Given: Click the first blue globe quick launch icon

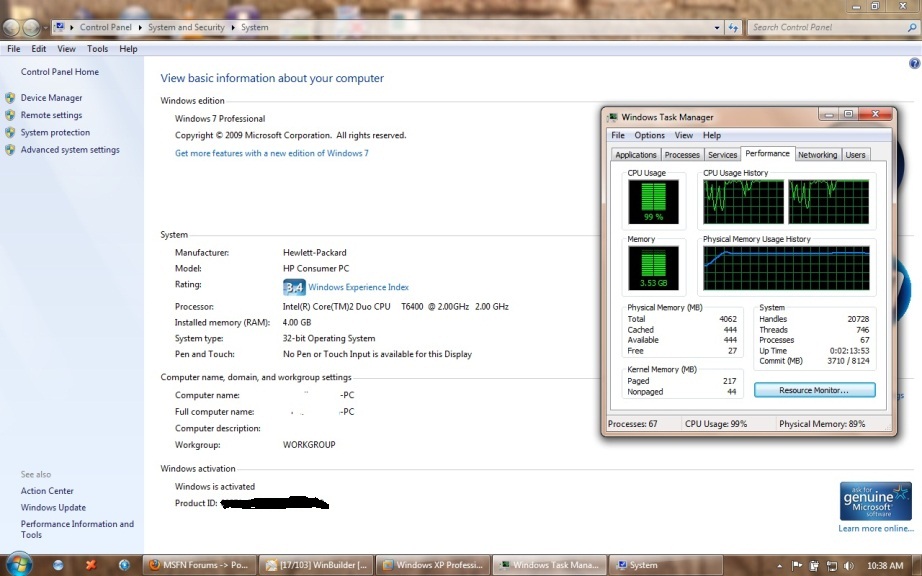Looking at the screenshot, I should click(58, 565).
